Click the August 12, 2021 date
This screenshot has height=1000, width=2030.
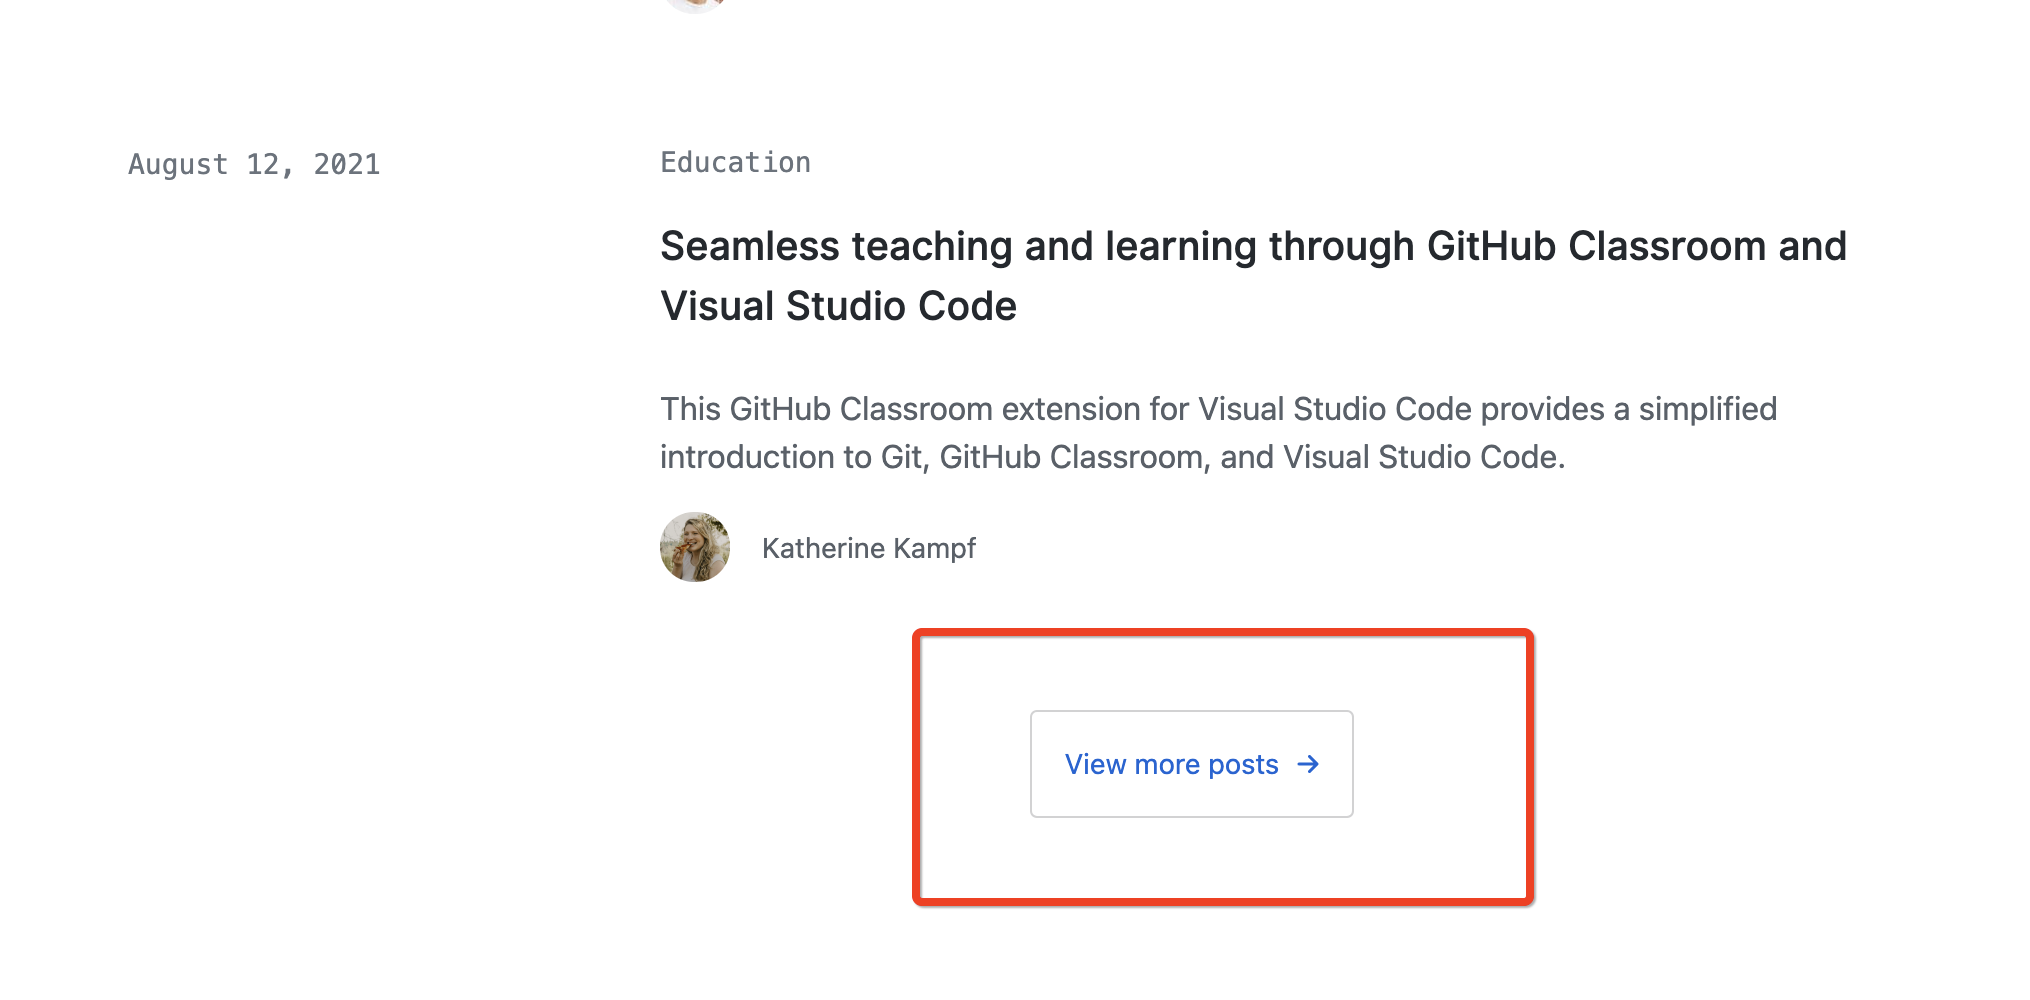(254, 164)
